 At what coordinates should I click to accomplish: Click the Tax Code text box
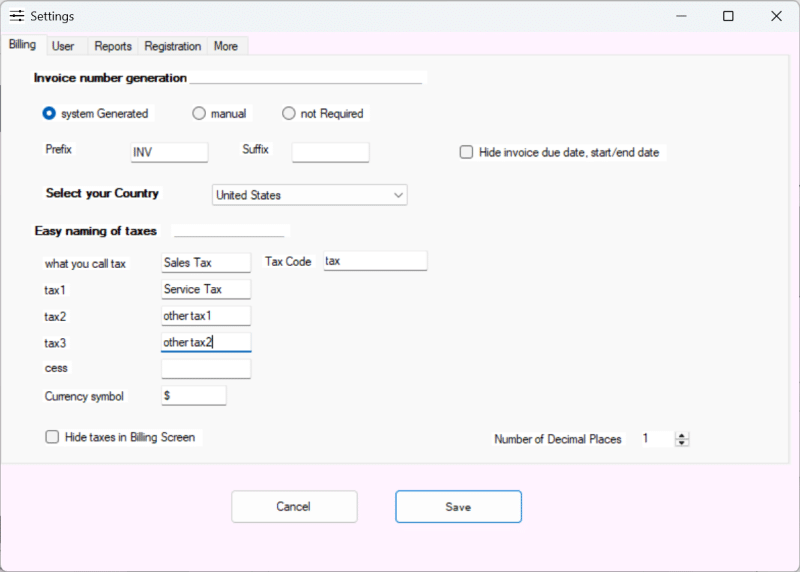coord(375,261)
